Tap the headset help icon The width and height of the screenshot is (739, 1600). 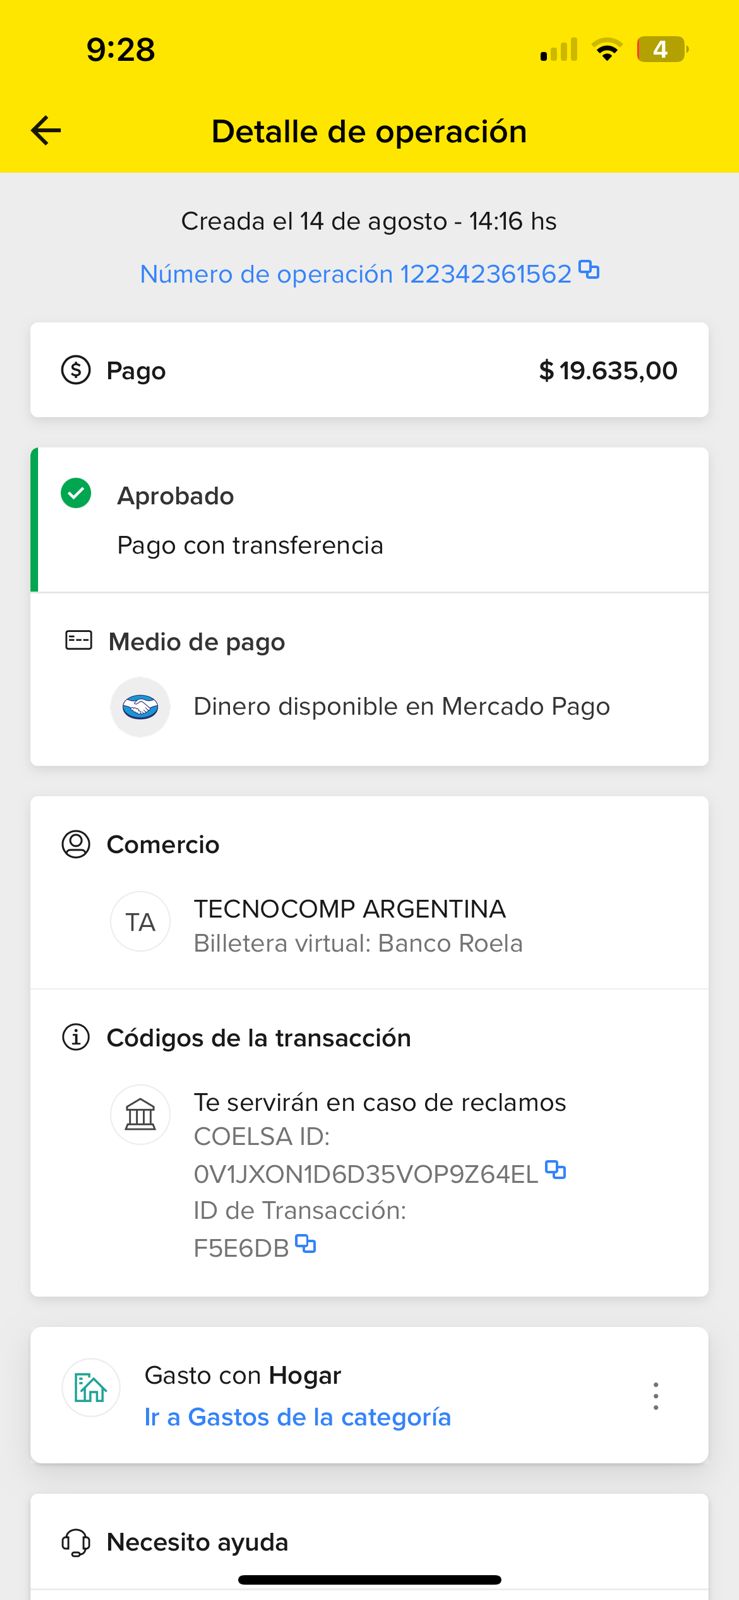click(x=76, y=1542)
